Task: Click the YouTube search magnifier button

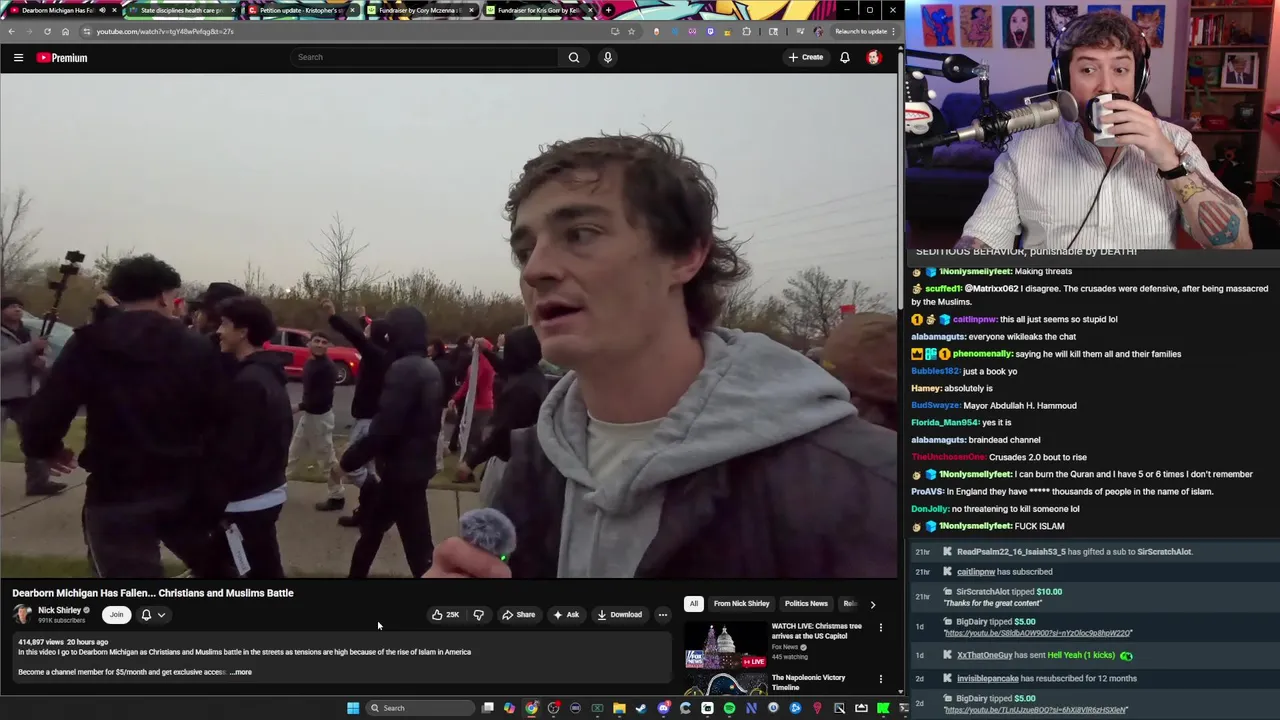Action: click(574, 57)
